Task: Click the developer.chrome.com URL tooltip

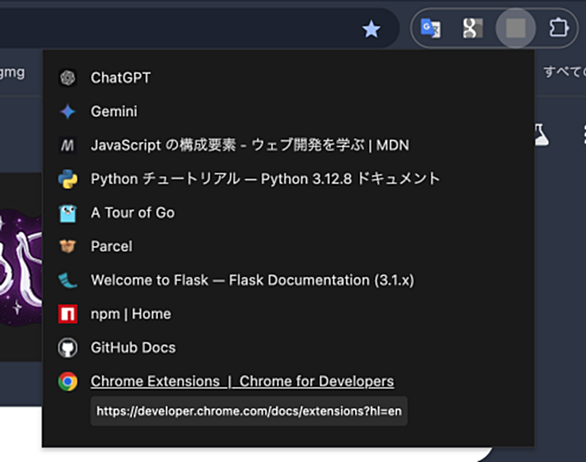Action: coord(249,411)
